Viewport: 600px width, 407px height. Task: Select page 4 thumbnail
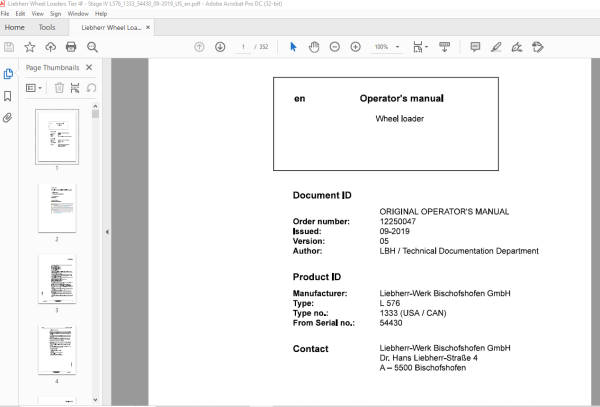[x=57, y=350]
